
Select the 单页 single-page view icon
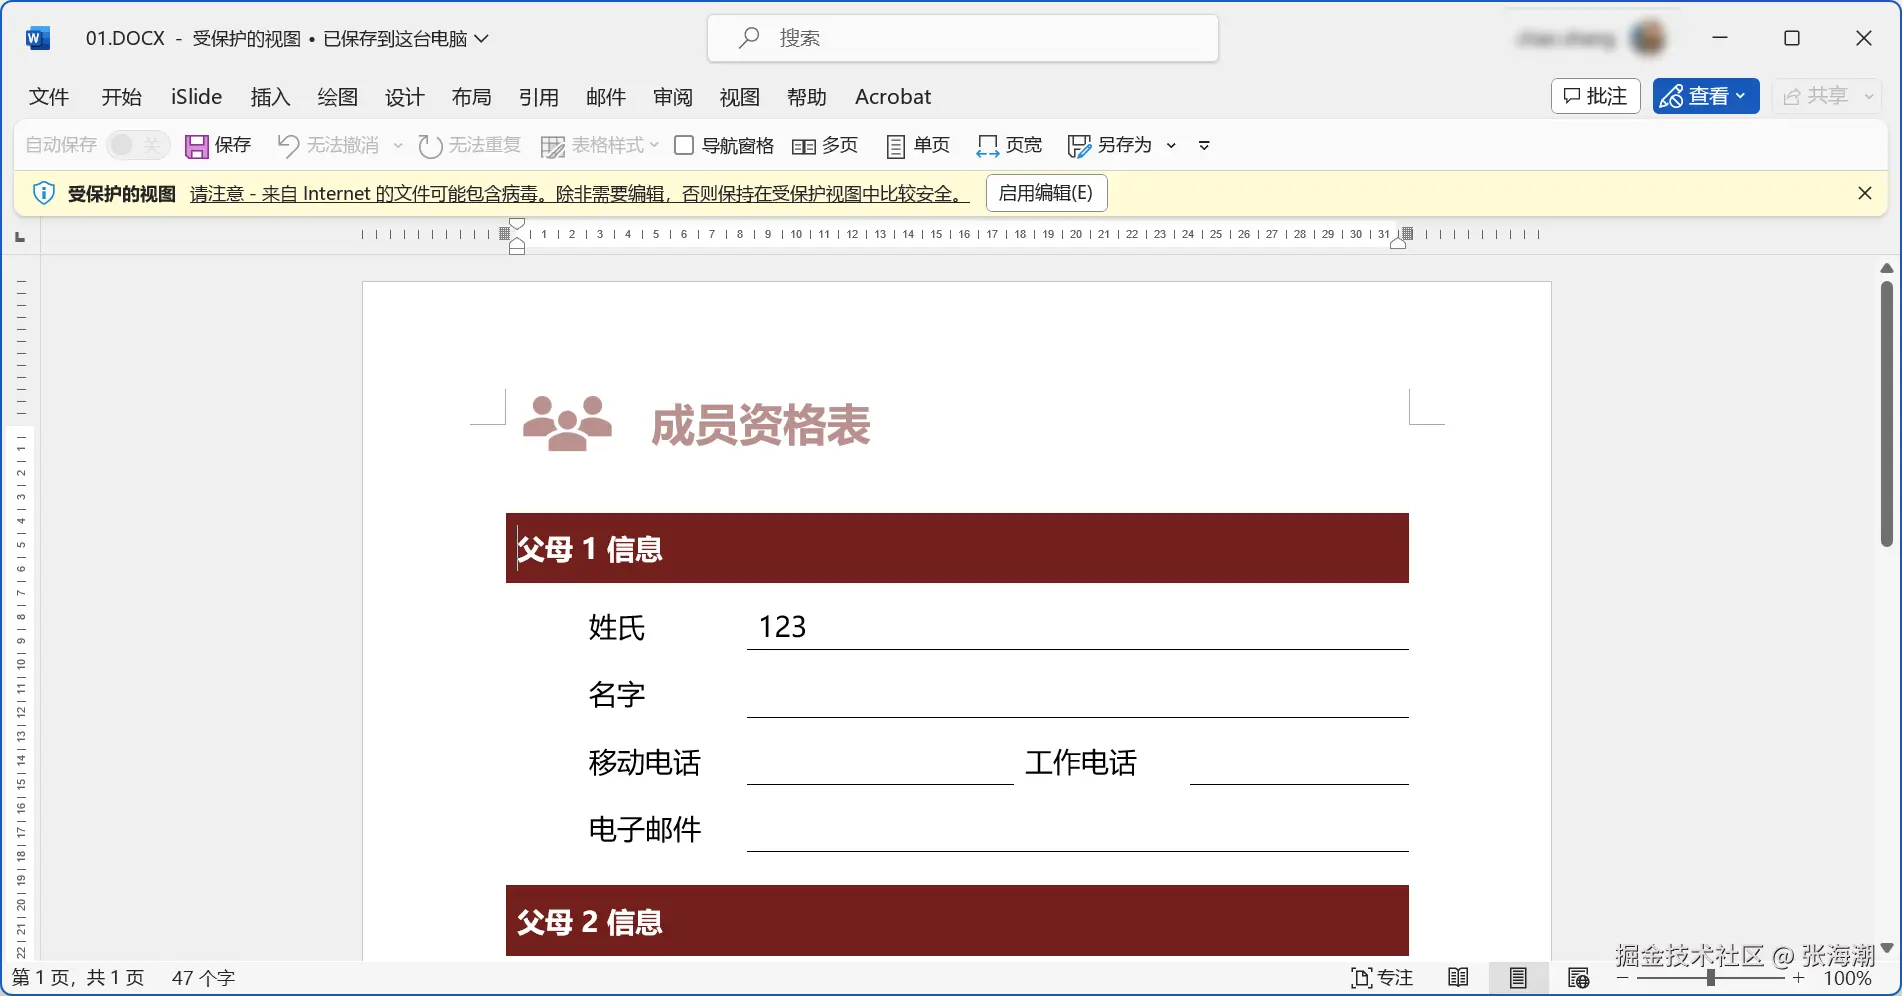896,145
